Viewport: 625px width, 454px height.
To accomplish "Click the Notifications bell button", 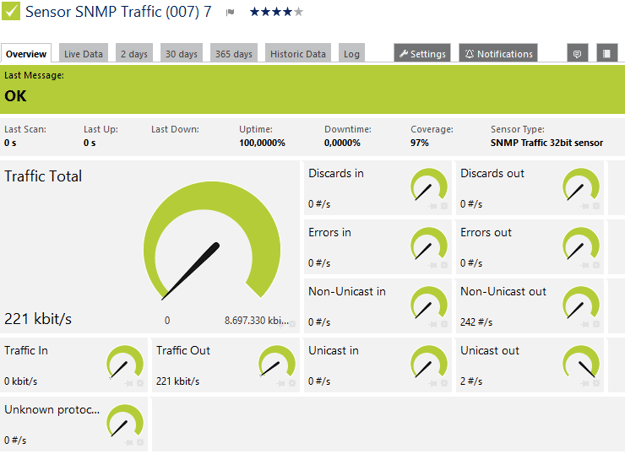I will 498,53.
